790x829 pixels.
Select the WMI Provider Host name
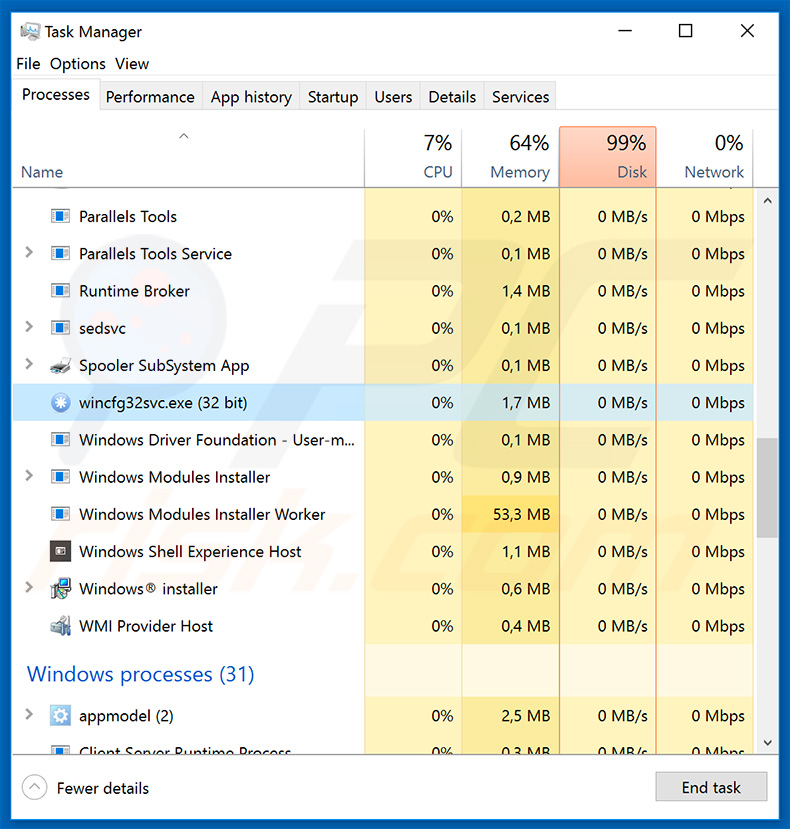(146, 627)
